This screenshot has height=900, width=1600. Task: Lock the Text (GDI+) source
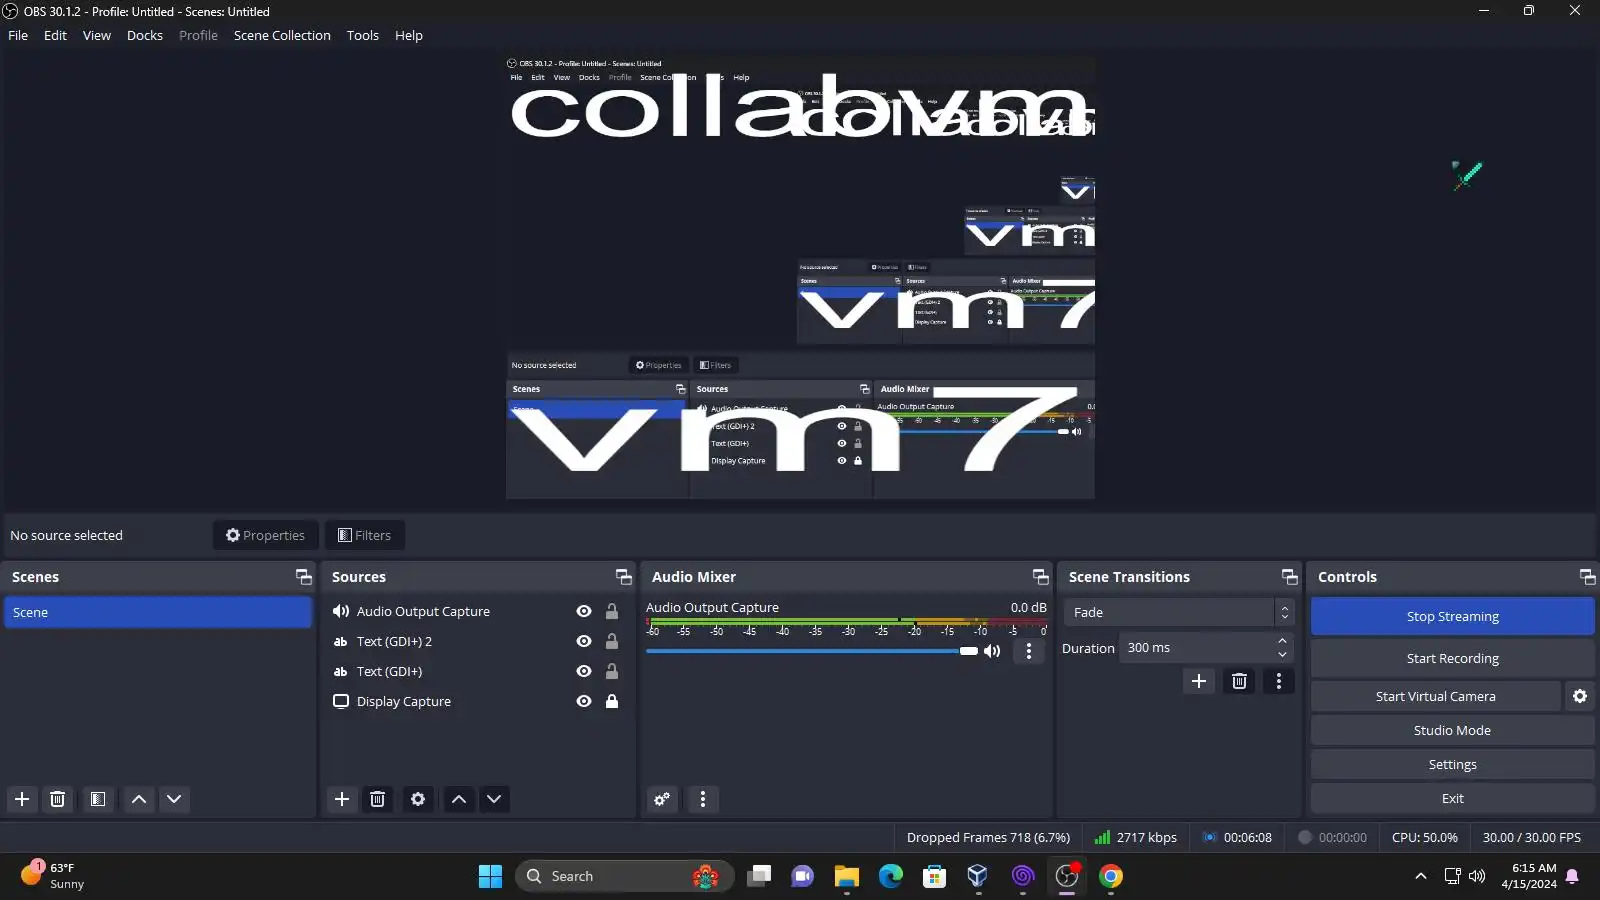pos(612,671)
